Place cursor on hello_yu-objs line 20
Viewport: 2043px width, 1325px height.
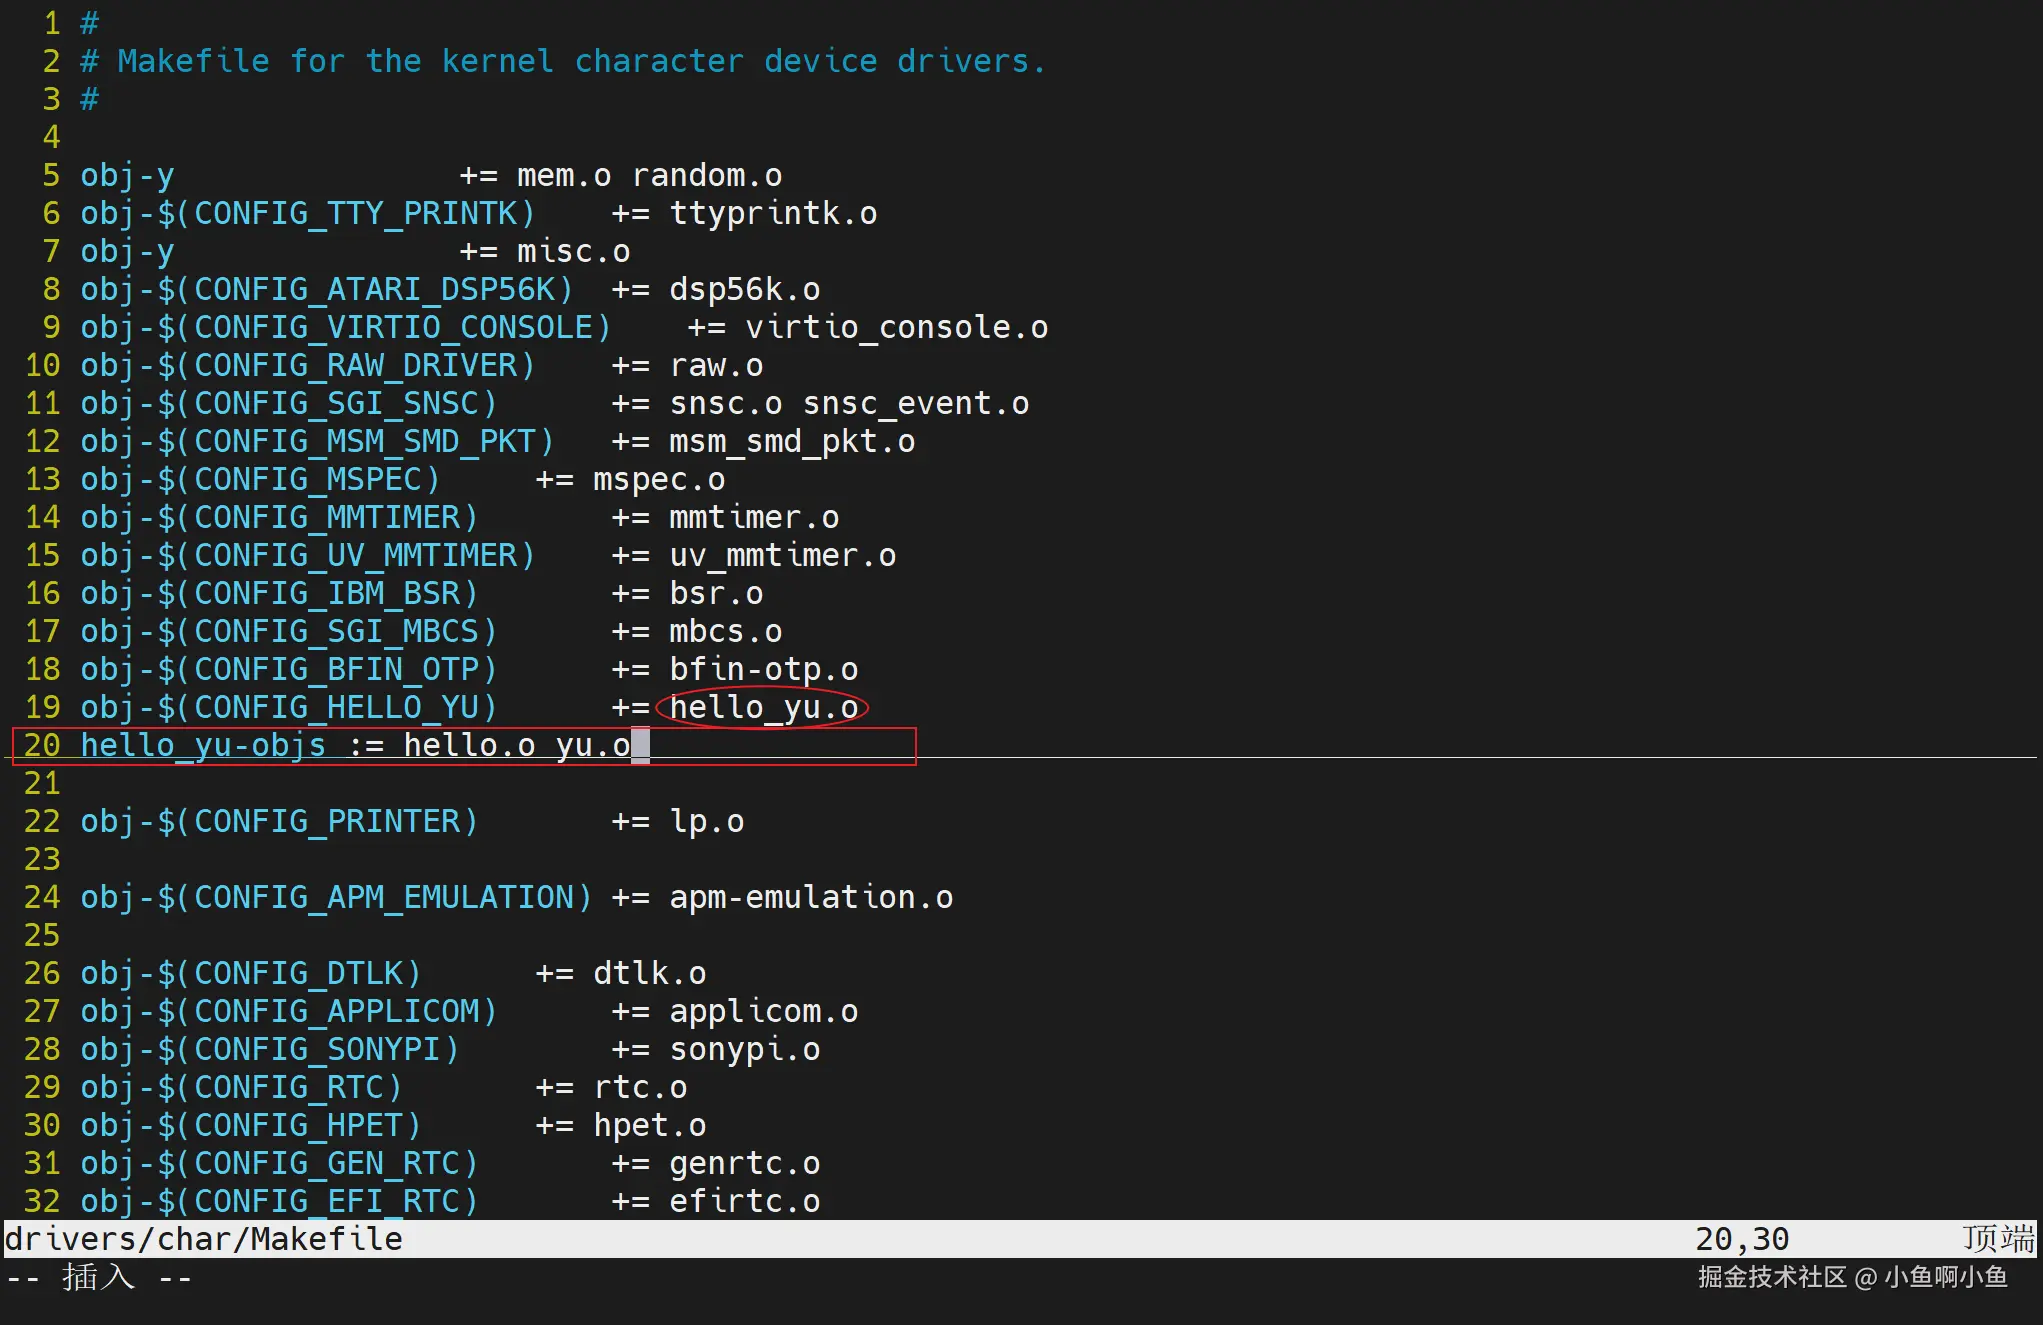203,745
